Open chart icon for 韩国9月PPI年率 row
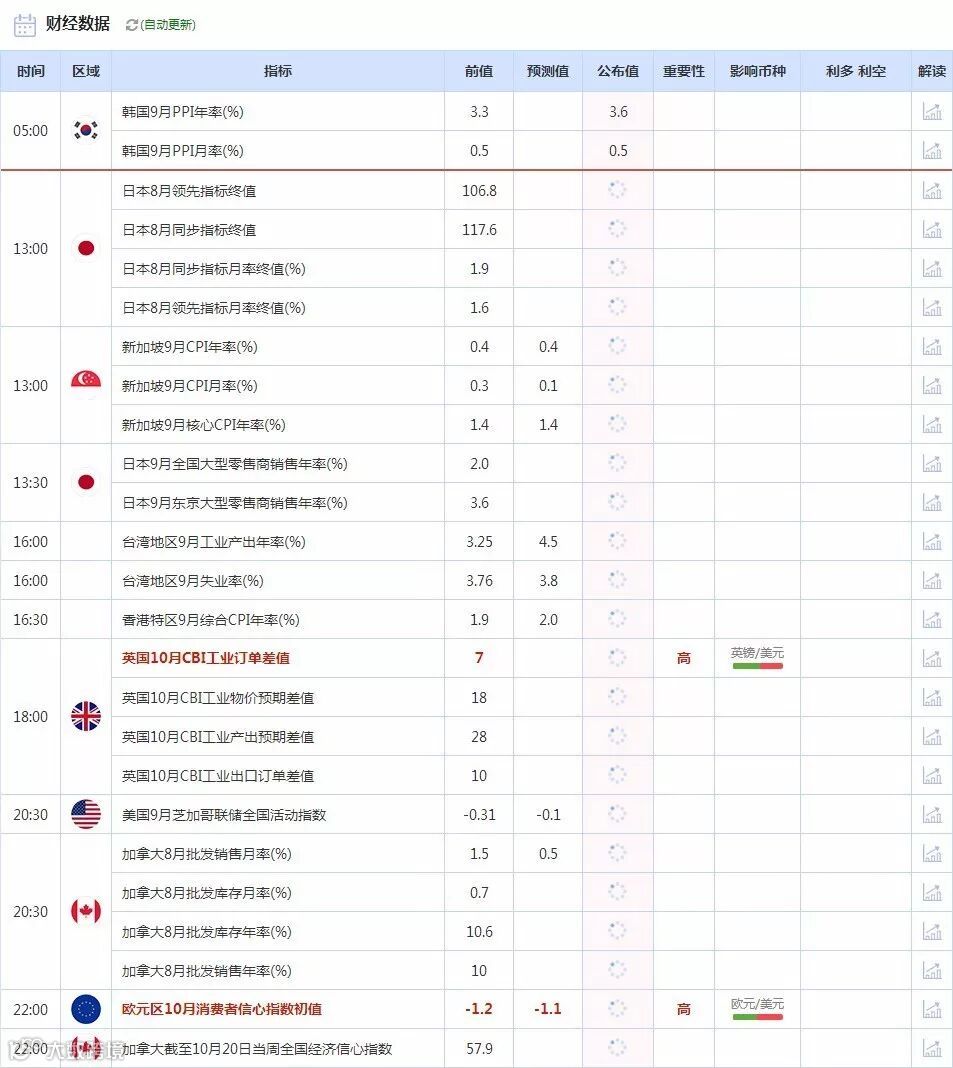The image size is (953, 1068). coord(931,111)
